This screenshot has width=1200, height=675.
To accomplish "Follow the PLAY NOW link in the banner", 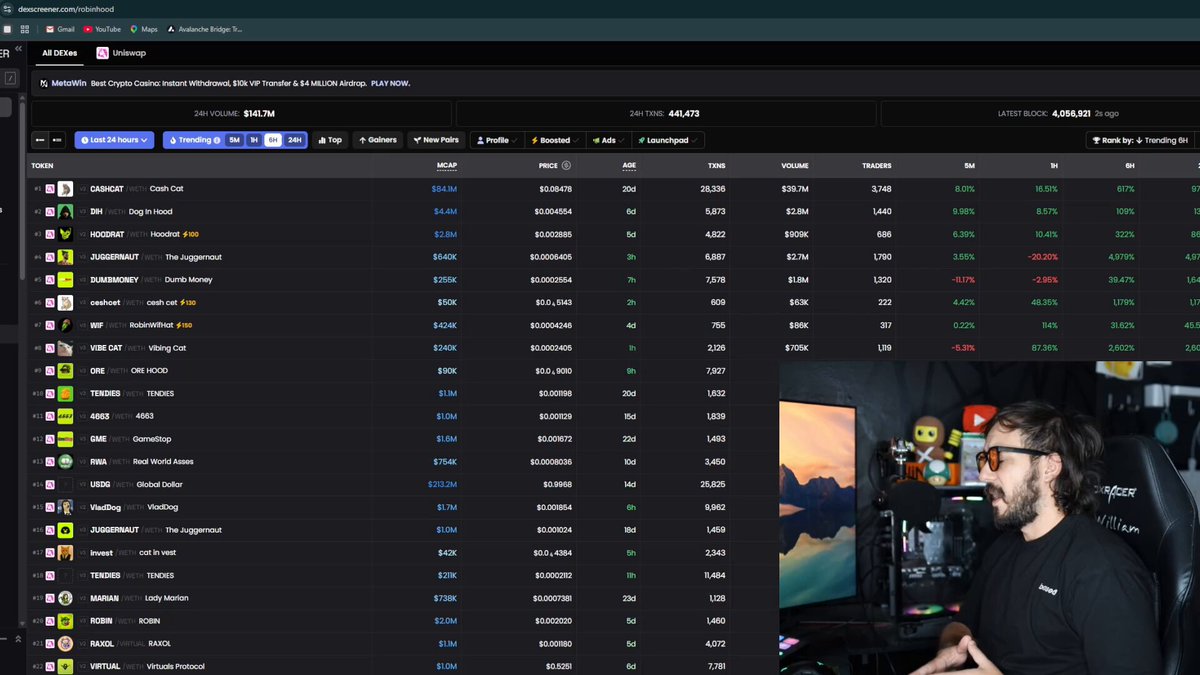I will [x=390, y=84].
